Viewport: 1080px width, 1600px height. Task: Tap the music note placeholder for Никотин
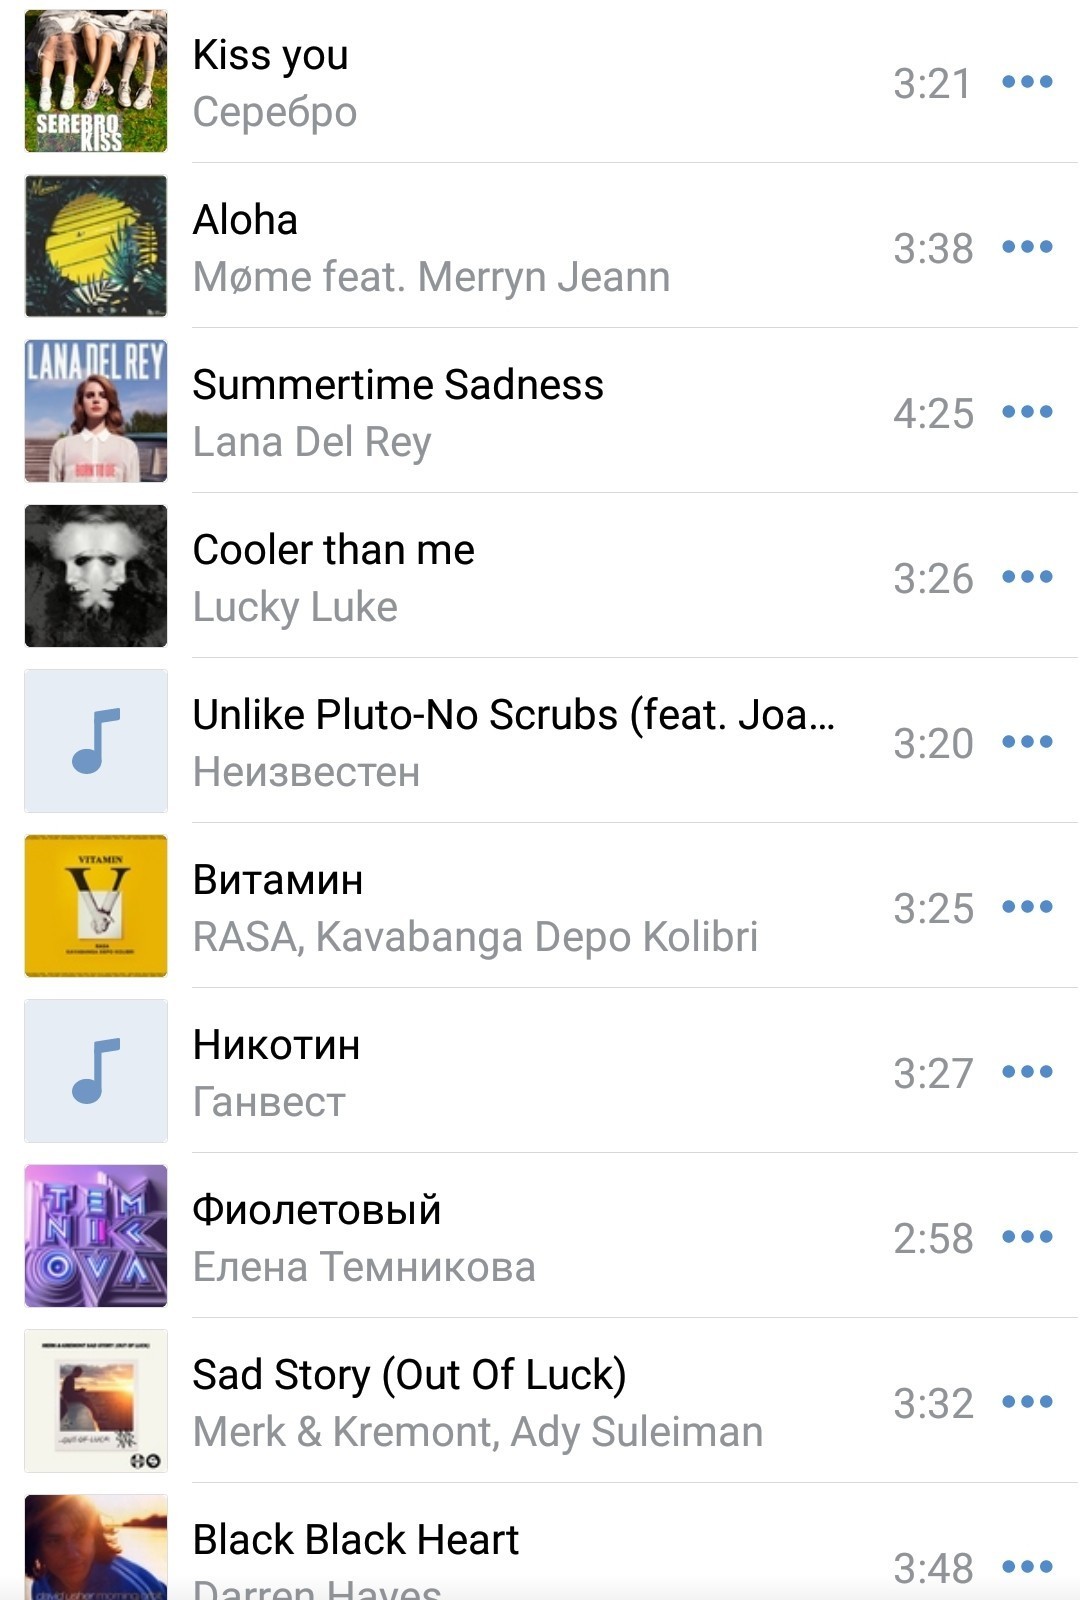(96, 1071)
